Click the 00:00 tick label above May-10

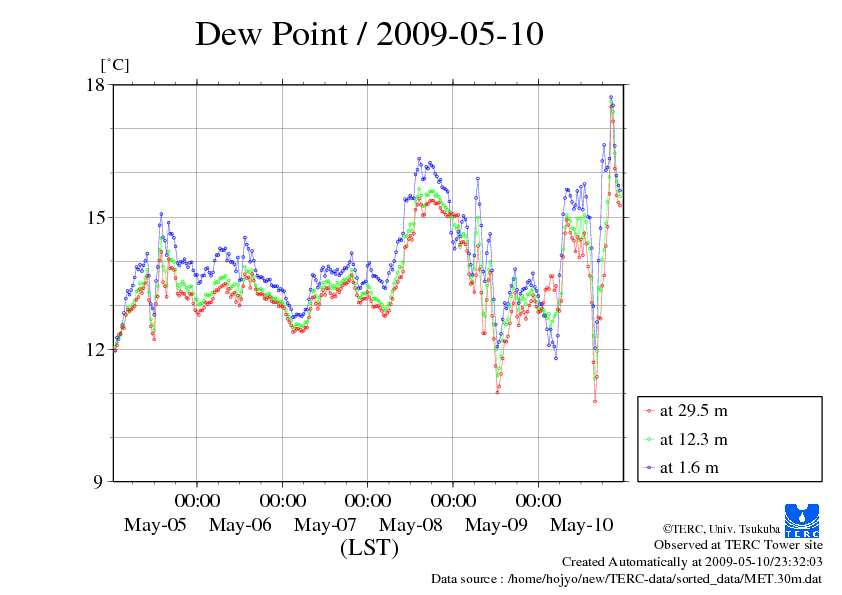[x=539, y=501]
